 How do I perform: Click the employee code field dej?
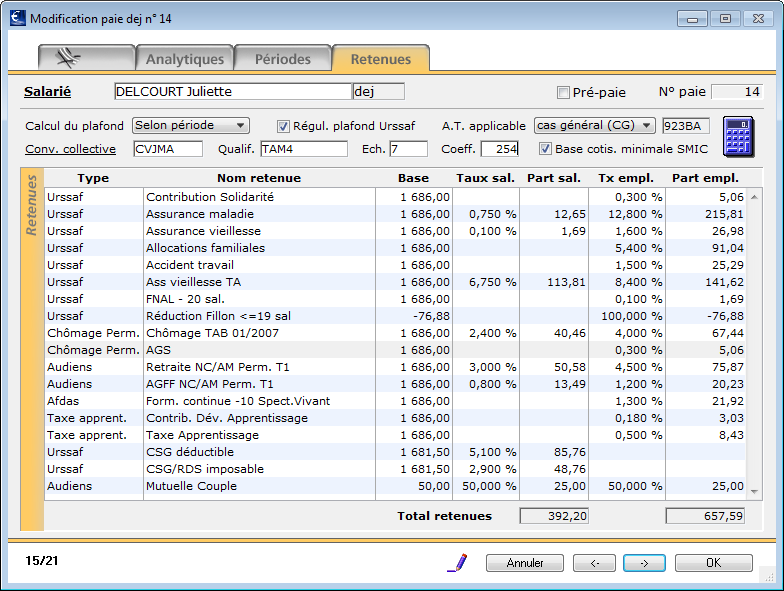(378, 92)
